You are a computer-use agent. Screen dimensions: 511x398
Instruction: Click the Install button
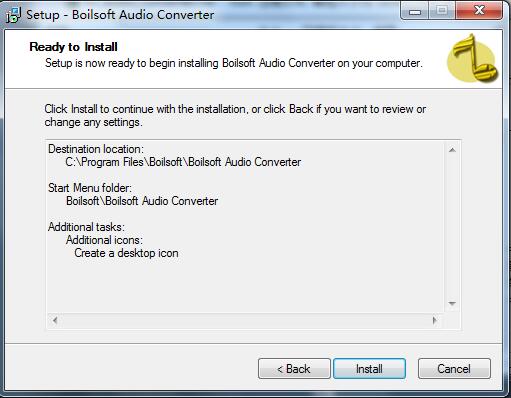tap(369, 369)
